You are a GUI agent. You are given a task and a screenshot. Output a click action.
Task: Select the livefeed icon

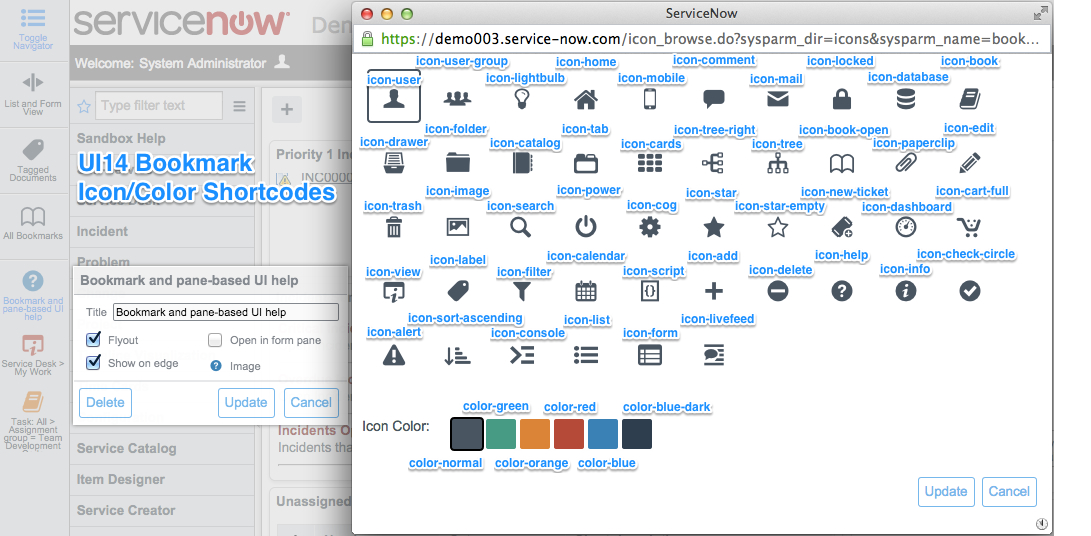point(713,354)
